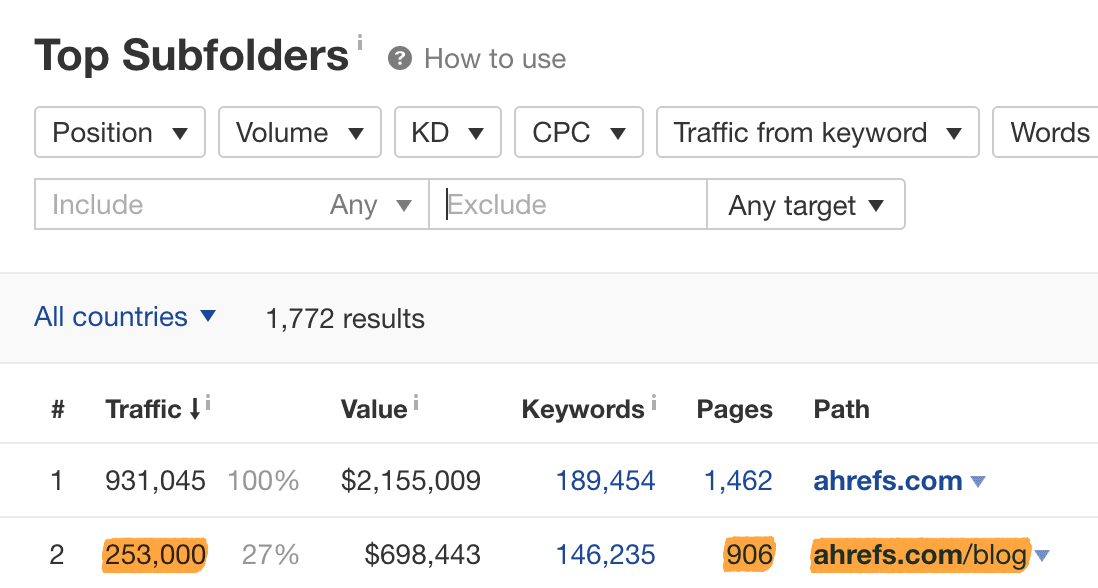Viewport: 1098px width, 588px height.
Task: Click the Value column info icon
Action: pyautogui.click(x=416, y=402)
